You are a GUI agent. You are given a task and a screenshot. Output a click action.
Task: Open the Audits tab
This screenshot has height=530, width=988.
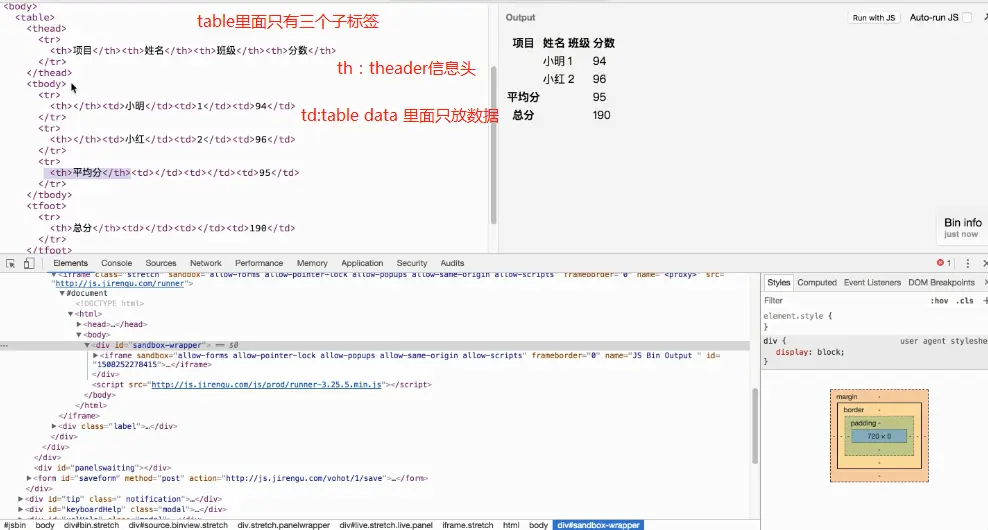coord(452,263)
